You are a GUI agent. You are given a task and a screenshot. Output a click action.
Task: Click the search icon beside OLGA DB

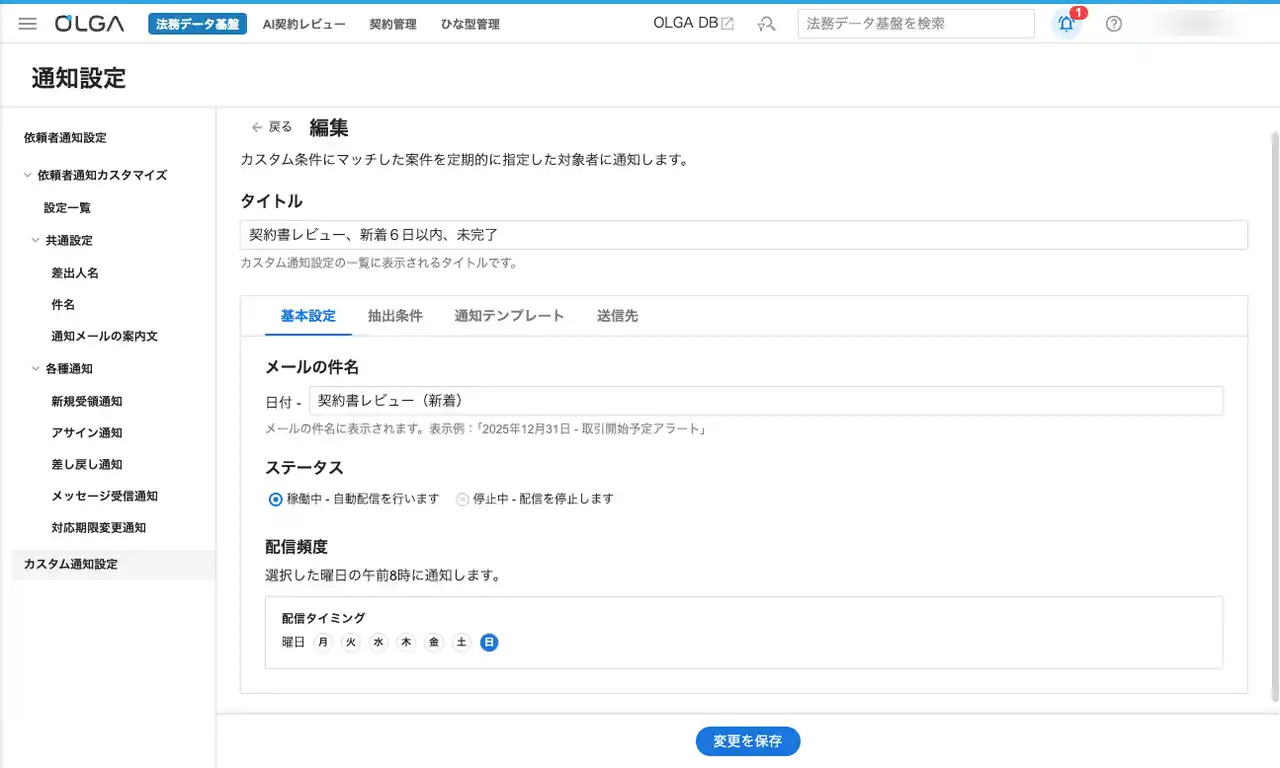[767, 24]
